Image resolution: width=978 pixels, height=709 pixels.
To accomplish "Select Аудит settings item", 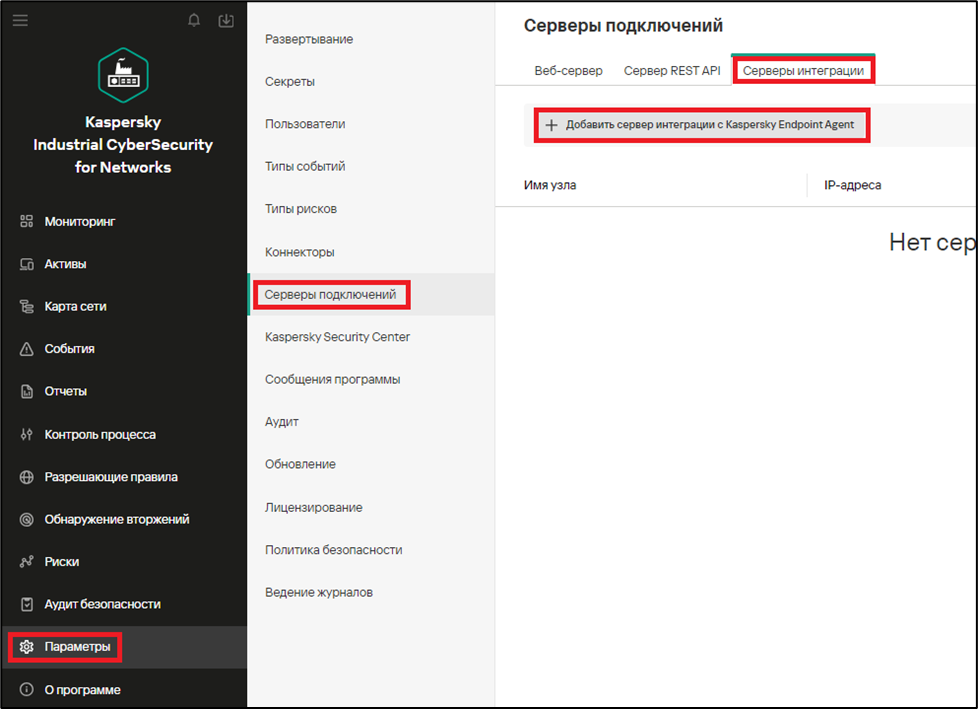I will 282,422.
